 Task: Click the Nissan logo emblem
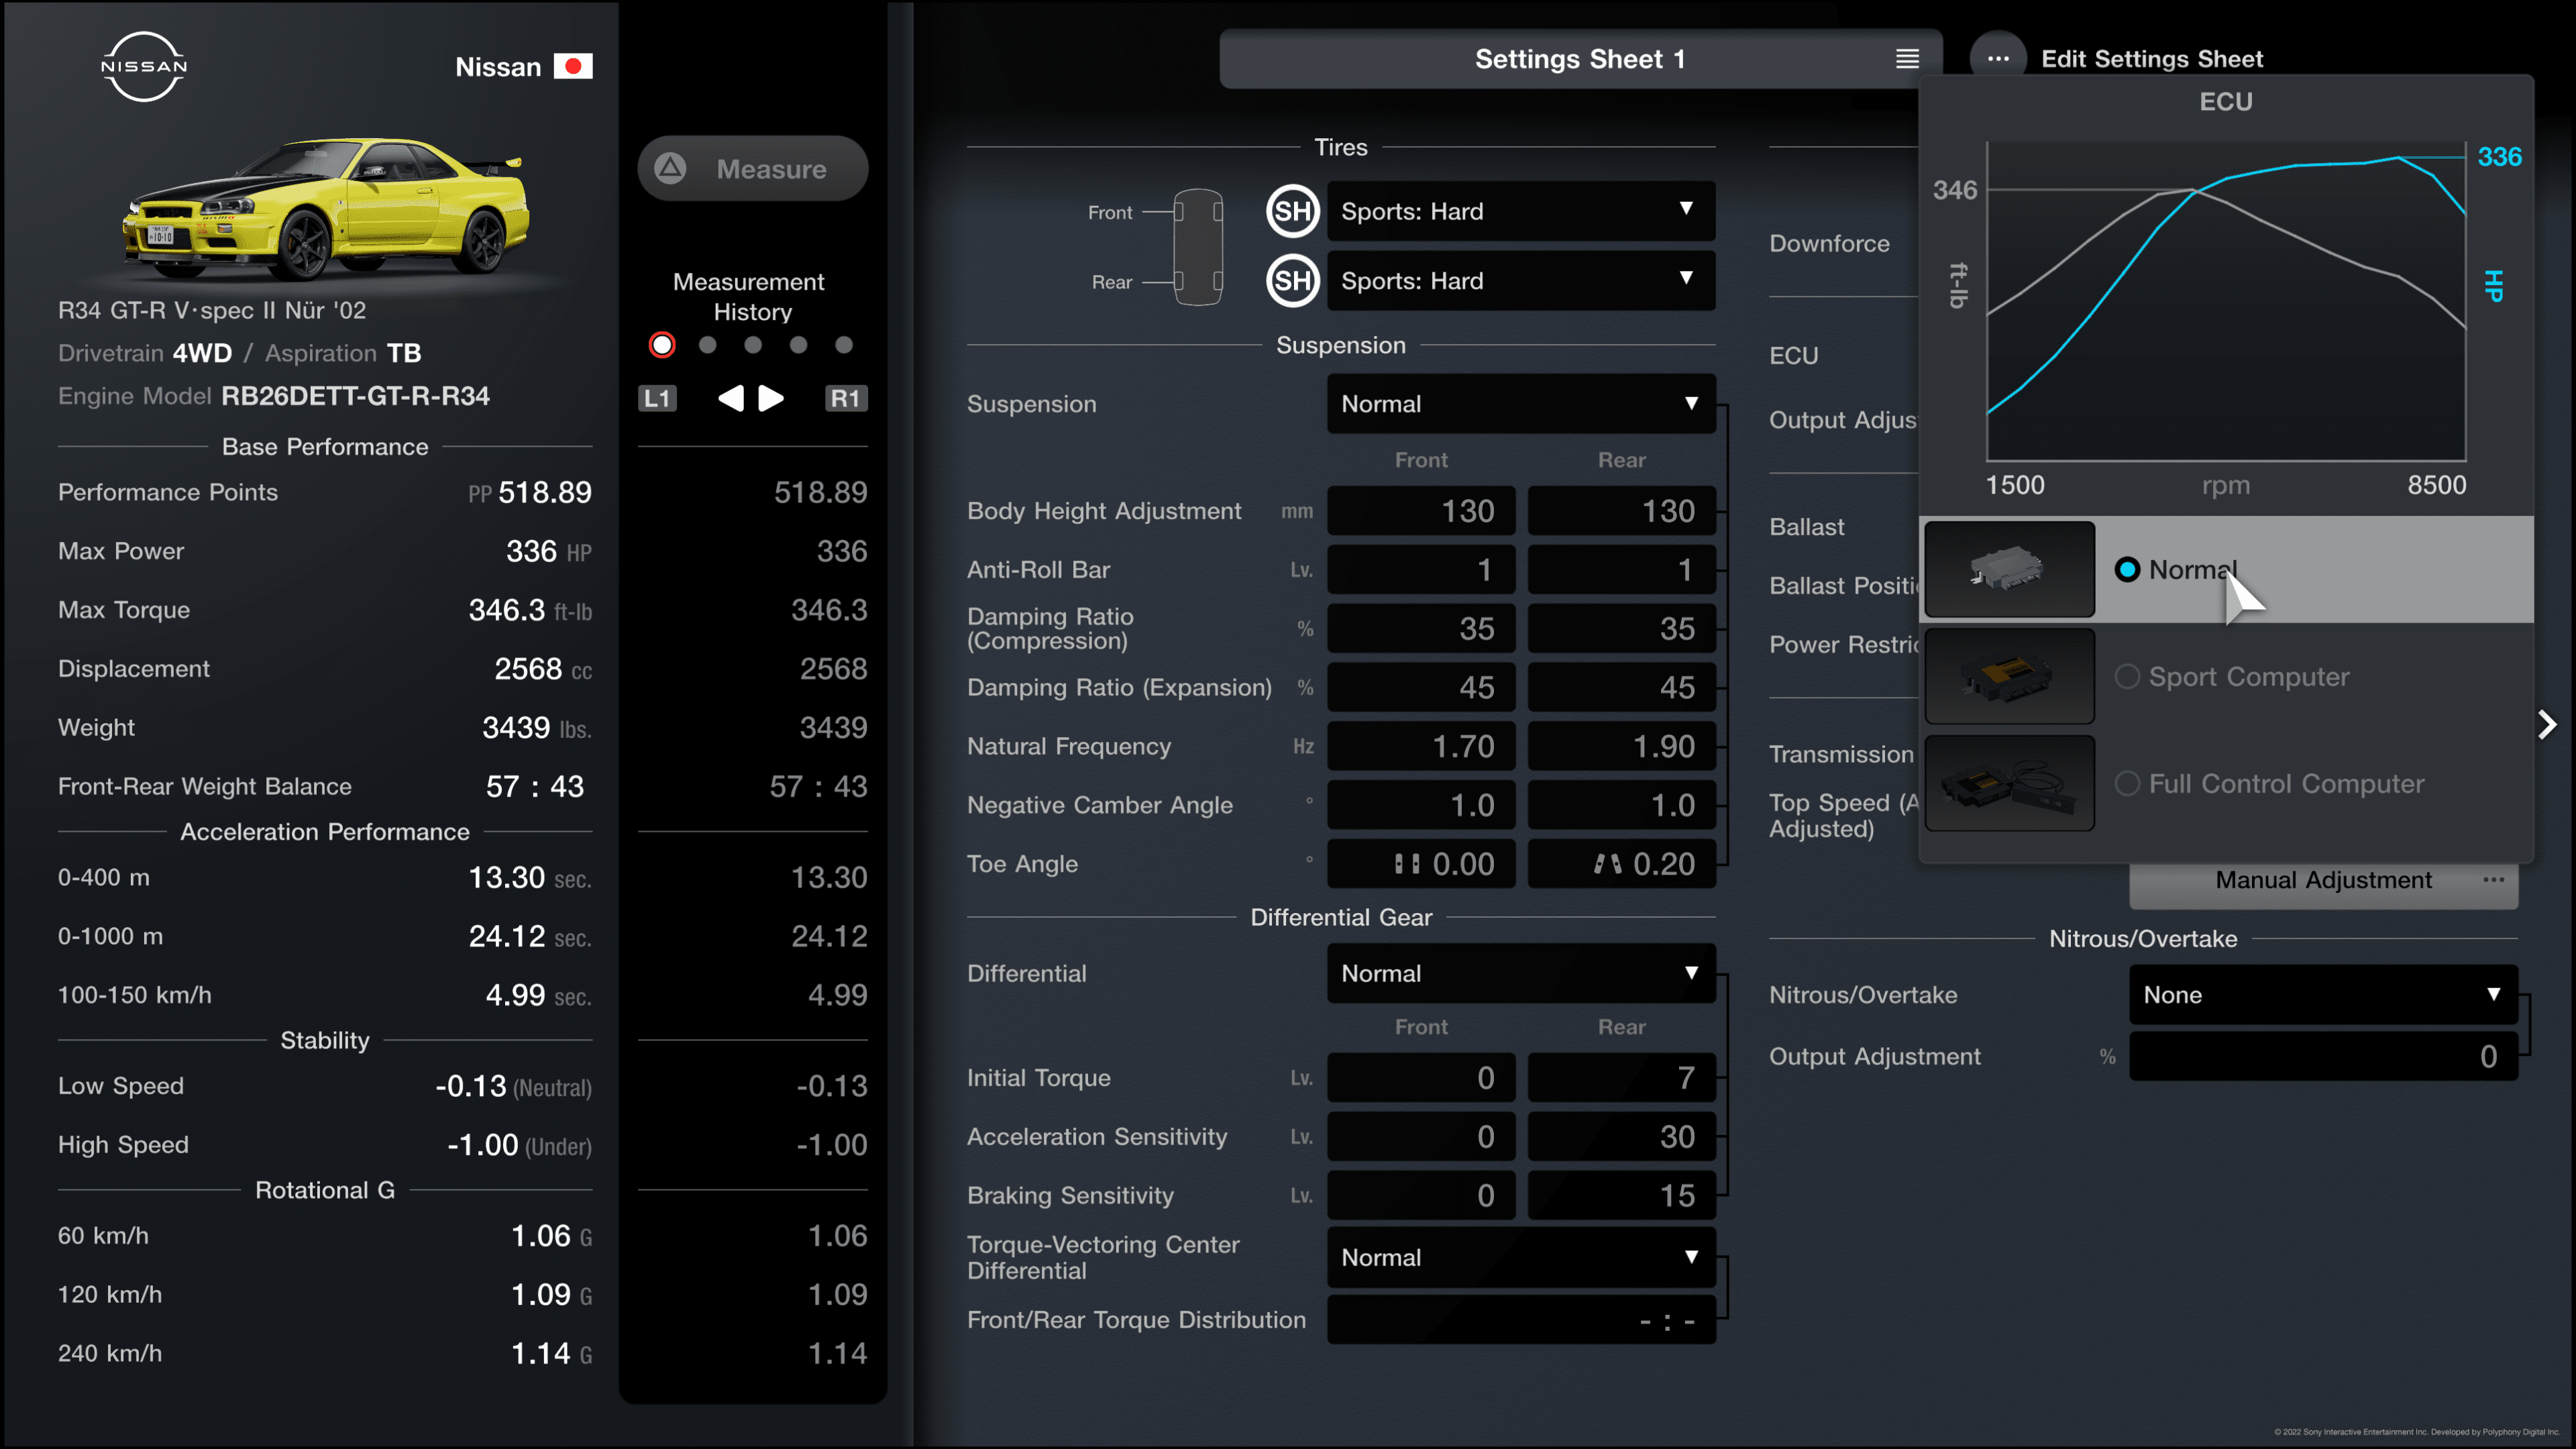coord(144,66)
